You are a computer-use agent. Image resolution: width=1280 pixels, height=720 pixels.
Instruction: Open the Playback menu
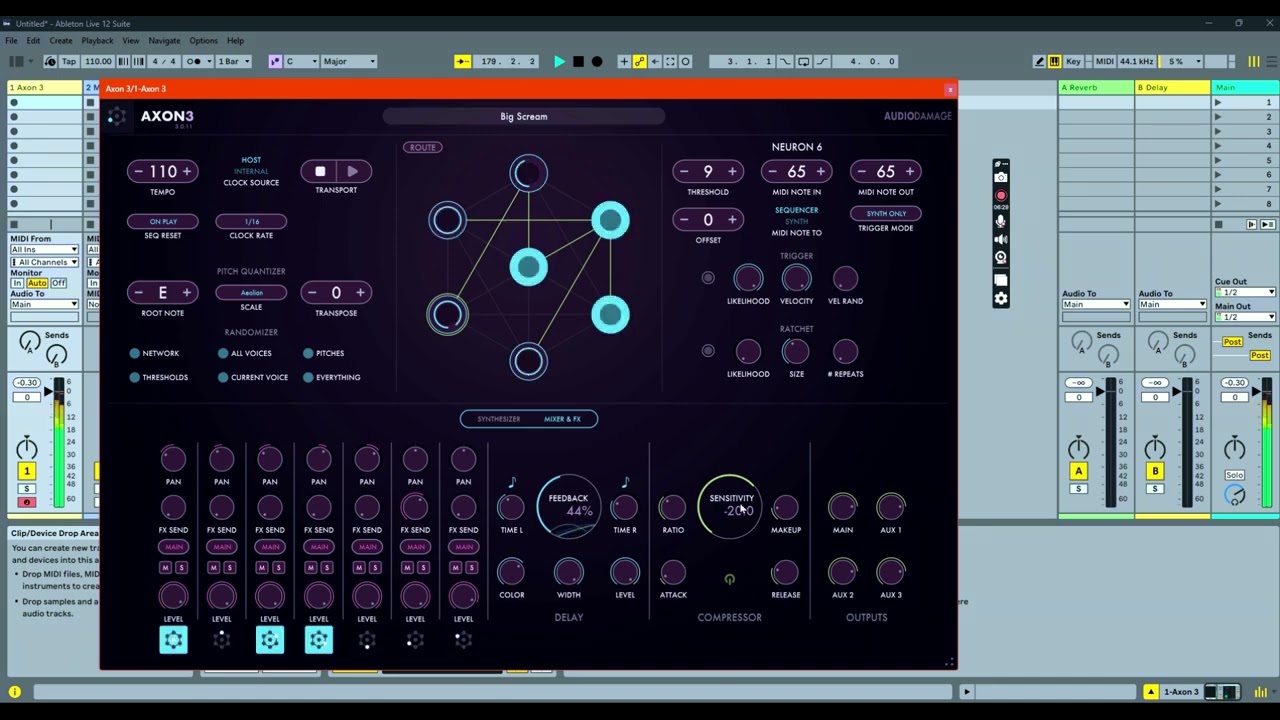pyautogui.click(x=97, y=41)
